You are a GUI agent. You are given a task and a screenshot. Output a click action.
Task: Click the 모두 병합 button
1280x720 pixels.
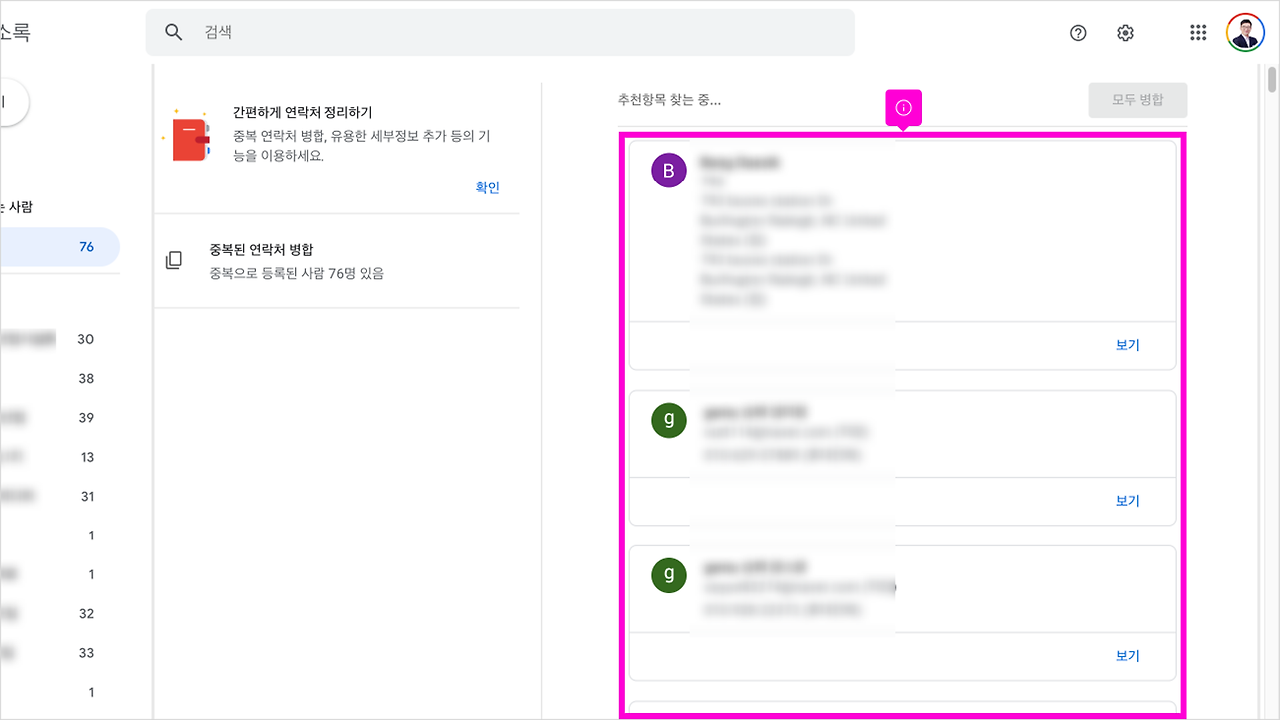[1137, 100]
